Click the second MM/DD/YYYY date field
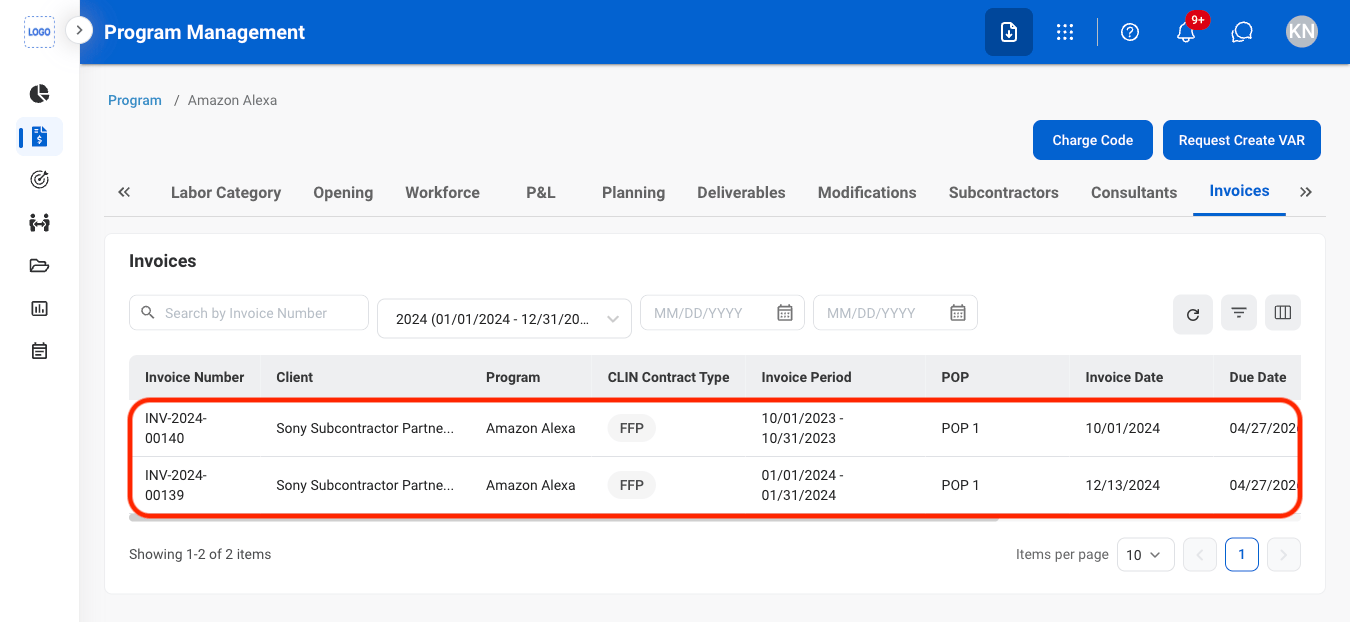The height and width of the screenshot is (622, 1350). point(895,313)
